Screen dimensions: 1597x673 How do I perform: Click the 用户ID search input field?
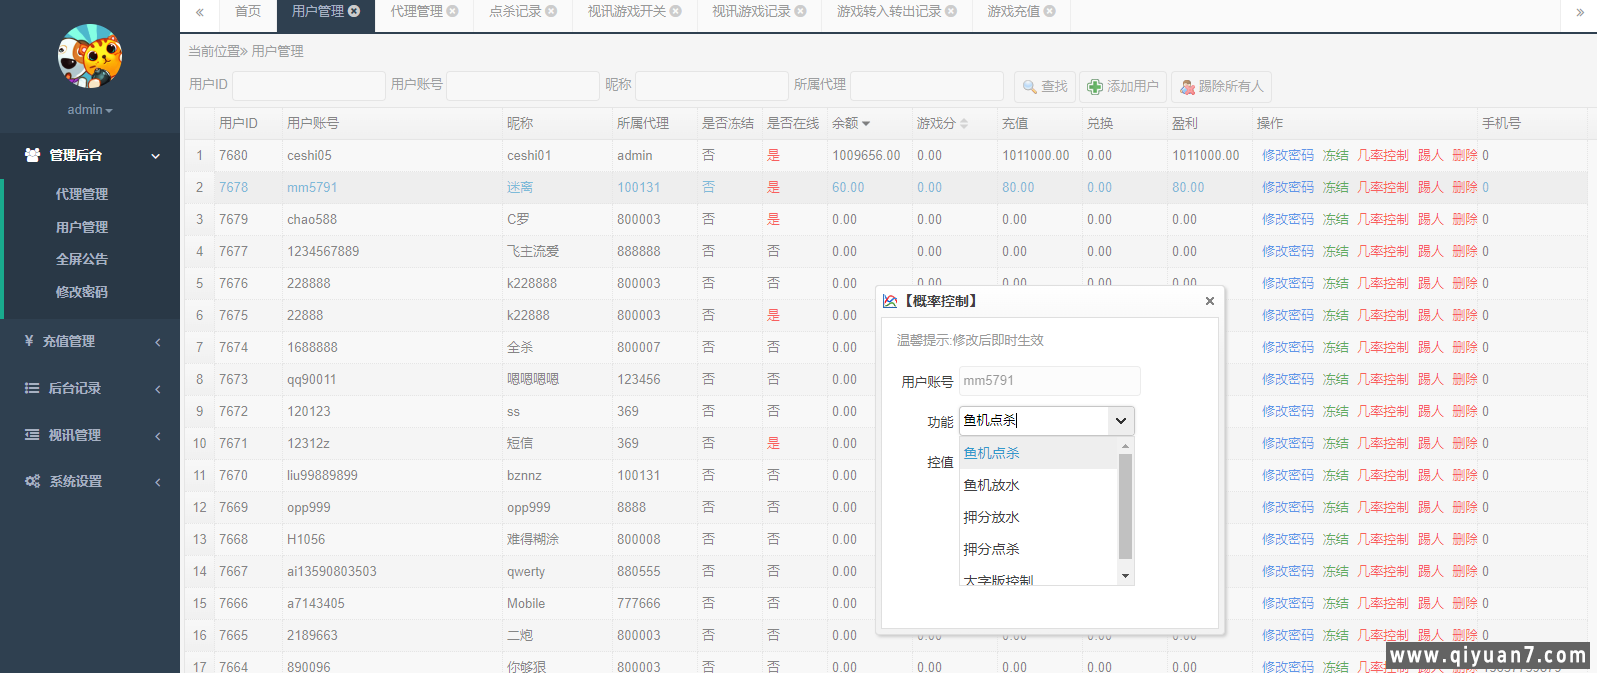308,86
